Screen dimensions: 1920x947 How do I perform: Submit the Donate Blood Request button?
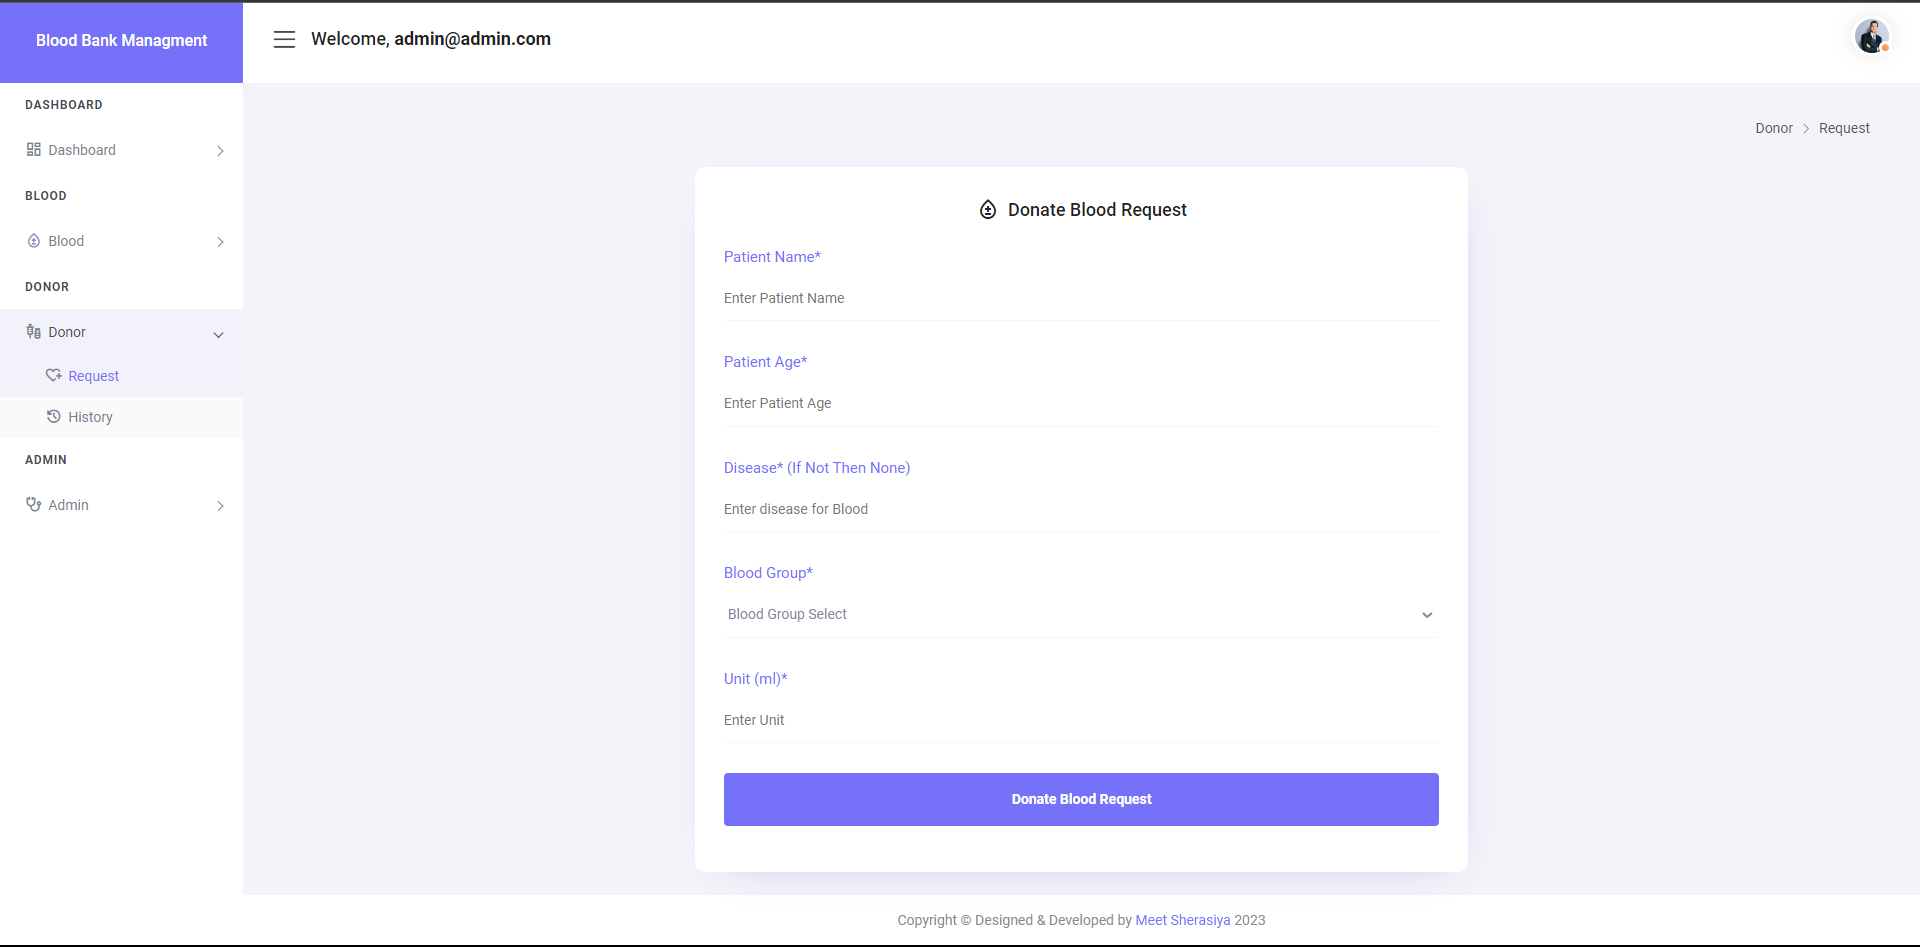tap(1081, 799)
